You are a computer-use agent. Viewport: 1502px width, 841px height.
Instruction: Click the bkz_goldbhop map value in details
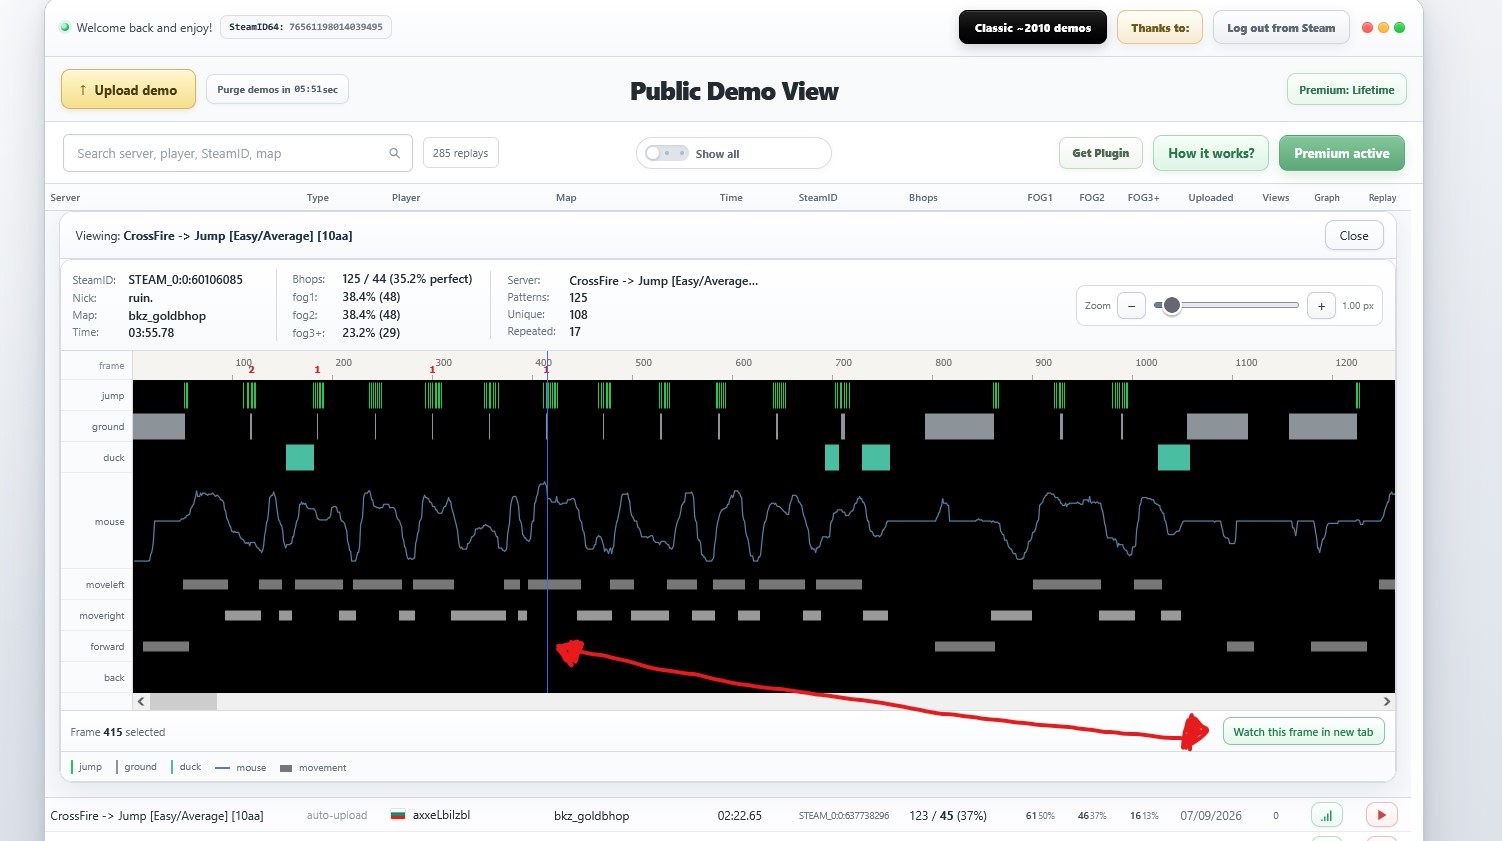tap(167, 316)
